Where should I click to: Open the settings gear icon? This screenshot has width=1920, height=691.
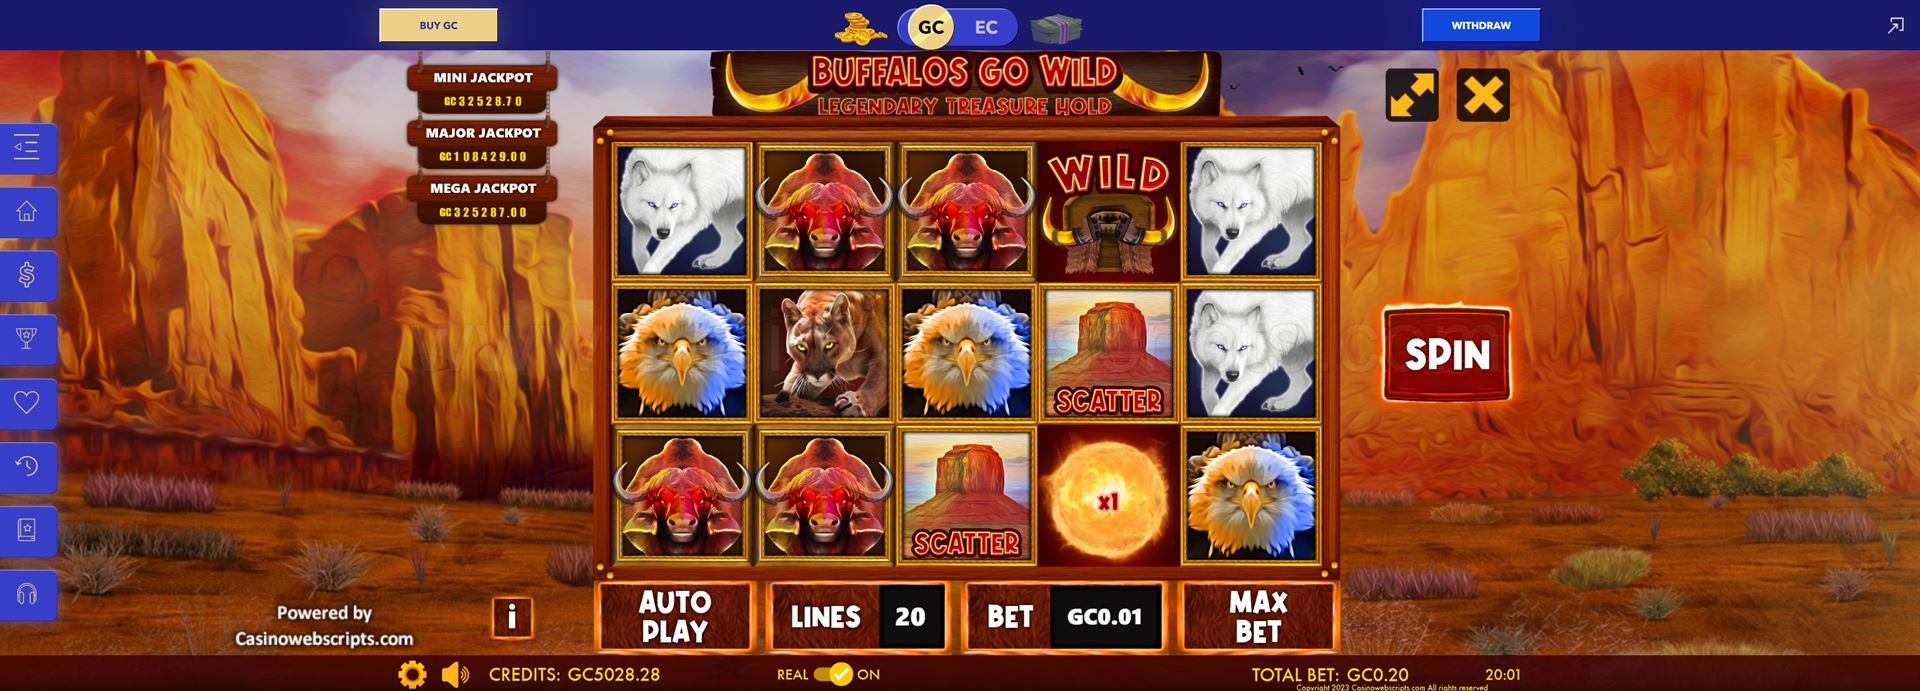(412, 675)
